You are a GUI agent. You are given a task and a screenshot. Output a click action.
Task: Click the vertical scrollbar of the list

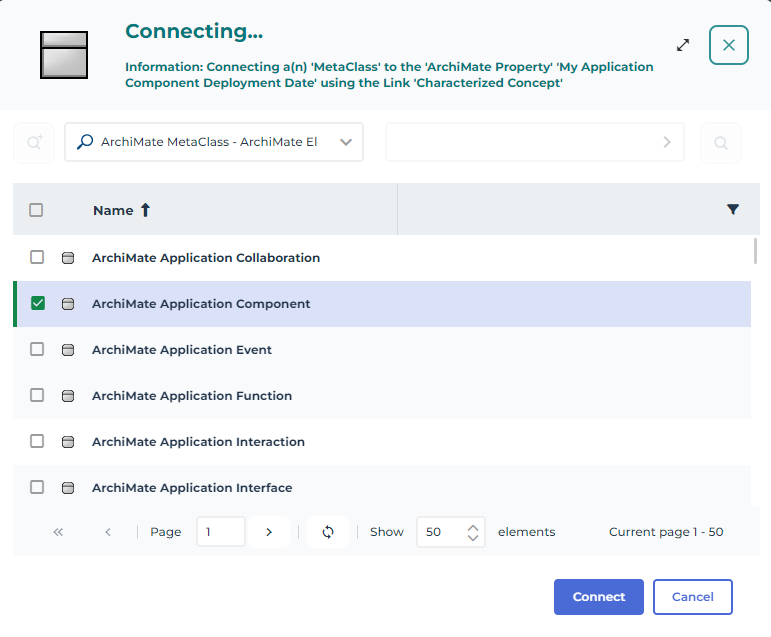(755, 250)
